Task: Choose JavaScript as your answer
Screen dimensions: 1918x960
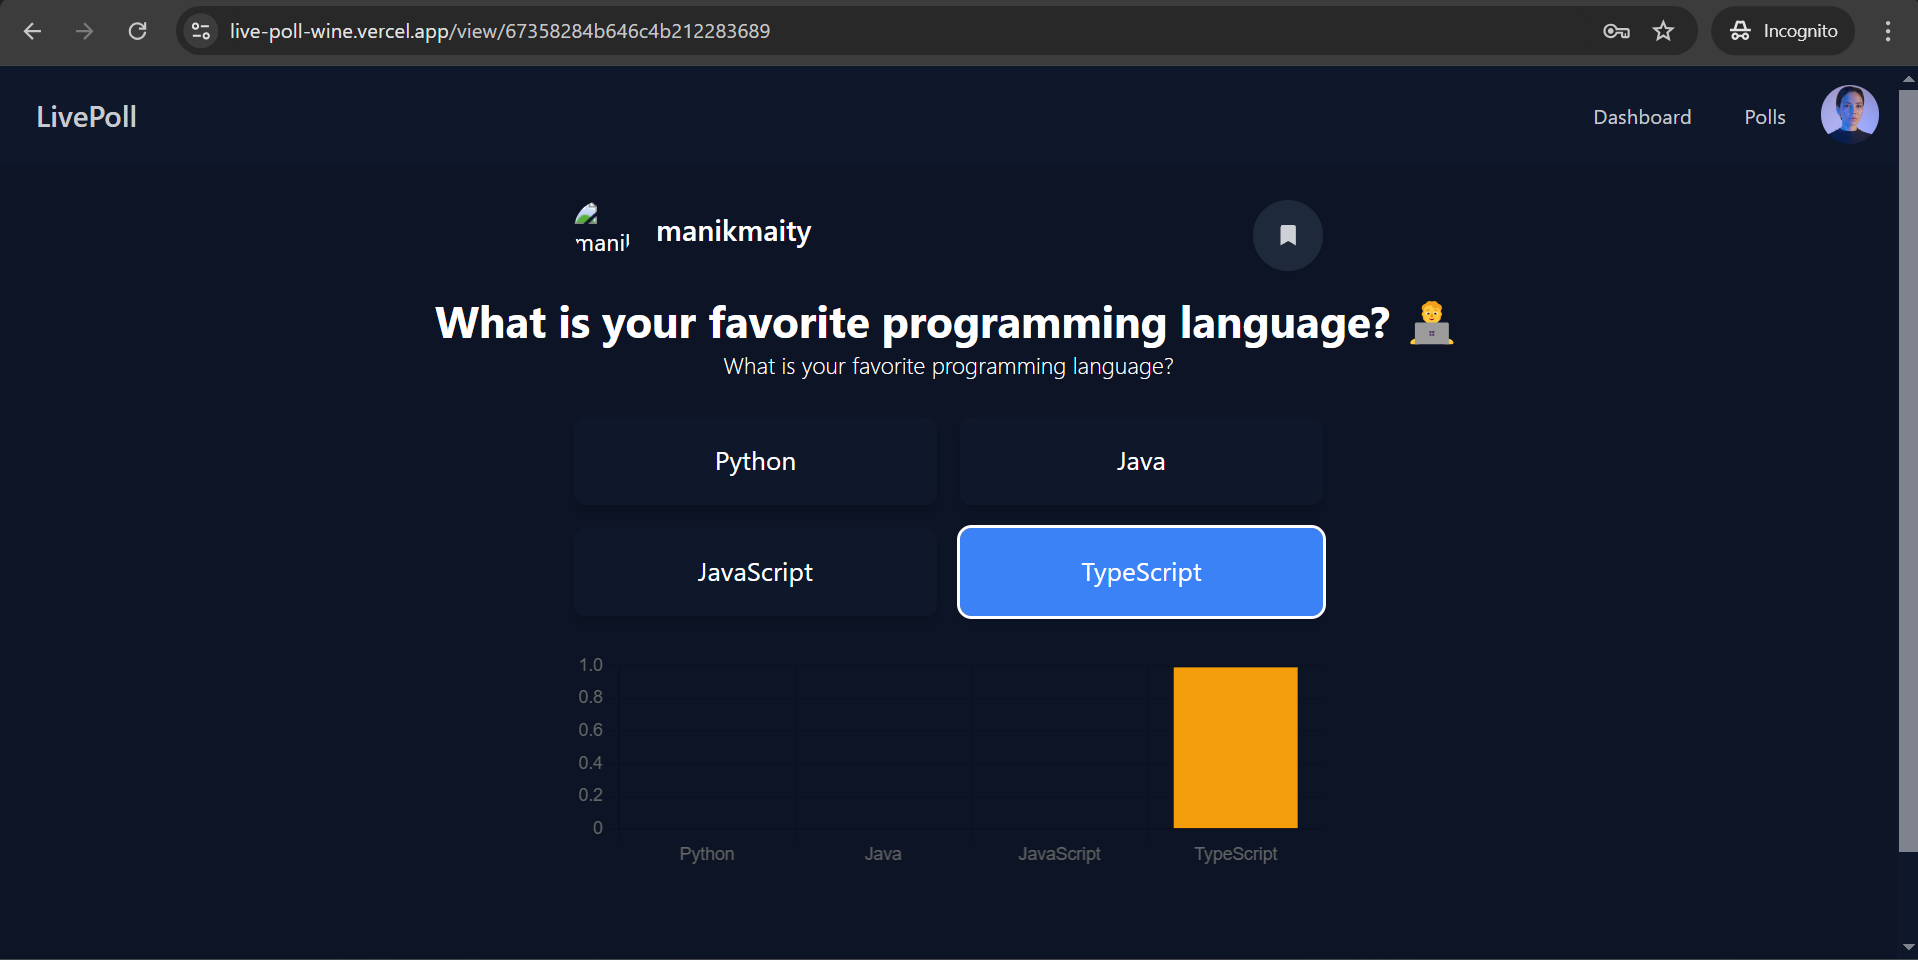Action: [755, 572]
